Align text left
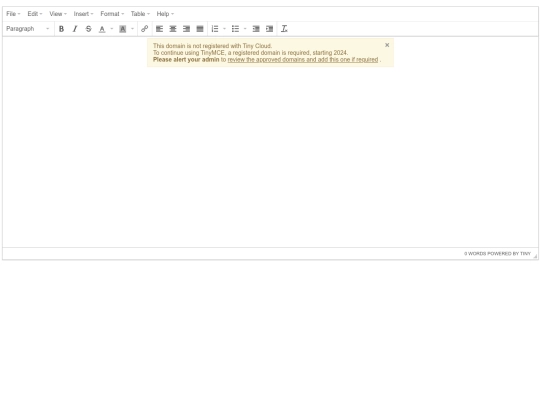This screenshot has height=405, width=540. coord(159,29)
